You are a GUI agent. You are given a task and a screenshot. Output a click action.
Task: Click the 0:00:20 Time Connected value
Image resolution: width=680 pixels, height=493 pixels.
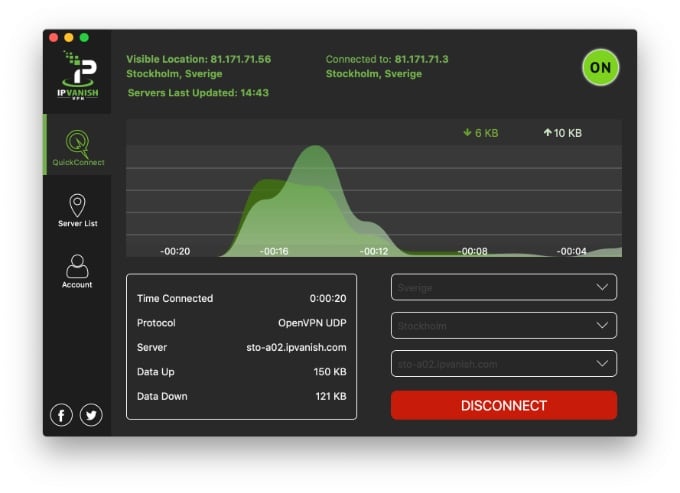pyautogui.click(x=328, y=298)
